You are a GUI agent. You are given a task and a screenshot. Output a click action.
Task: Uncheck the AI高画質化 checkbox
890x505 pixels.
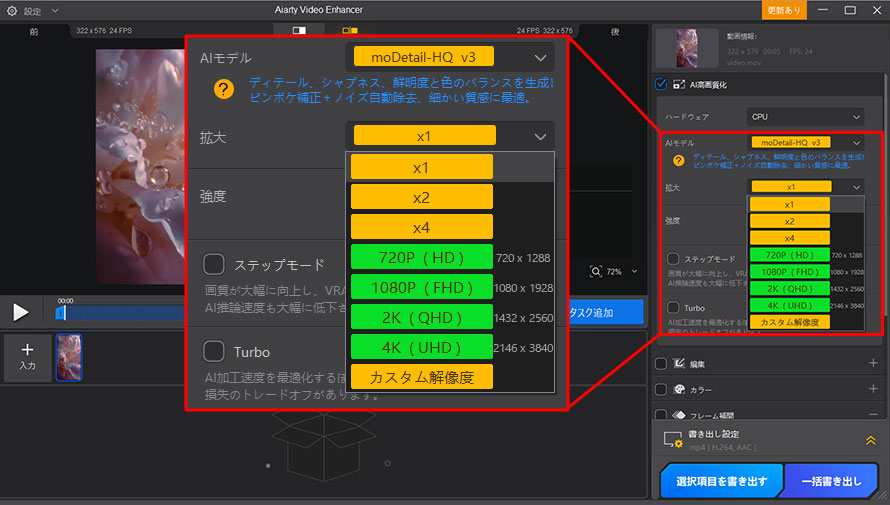point(661,84)
